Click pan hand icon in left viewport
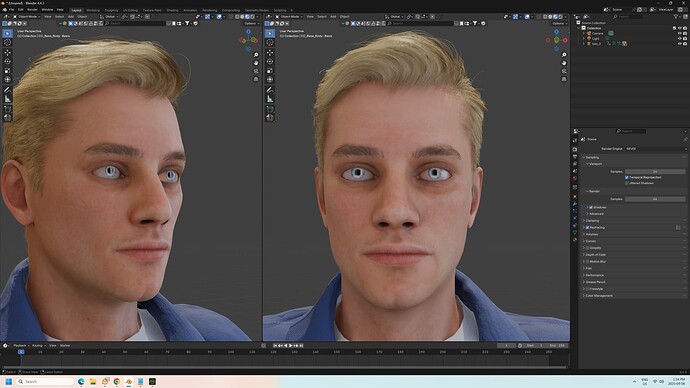 [x=256, y=63]
